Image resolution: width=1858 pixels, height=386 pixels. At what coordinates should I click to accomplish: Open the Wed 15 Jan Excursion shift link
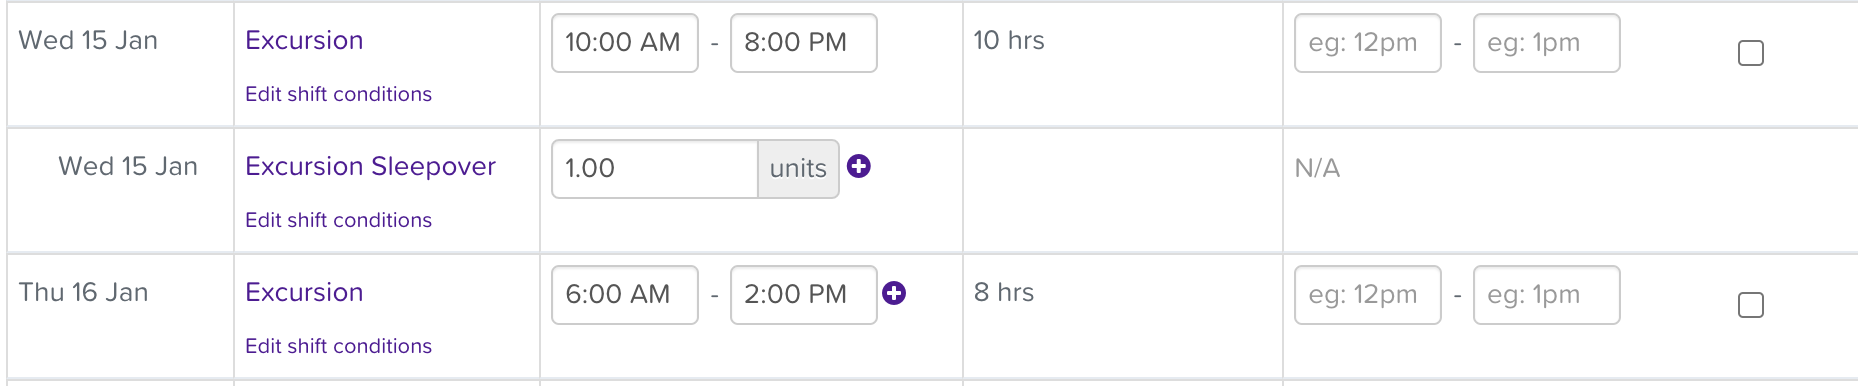(304, 40)
